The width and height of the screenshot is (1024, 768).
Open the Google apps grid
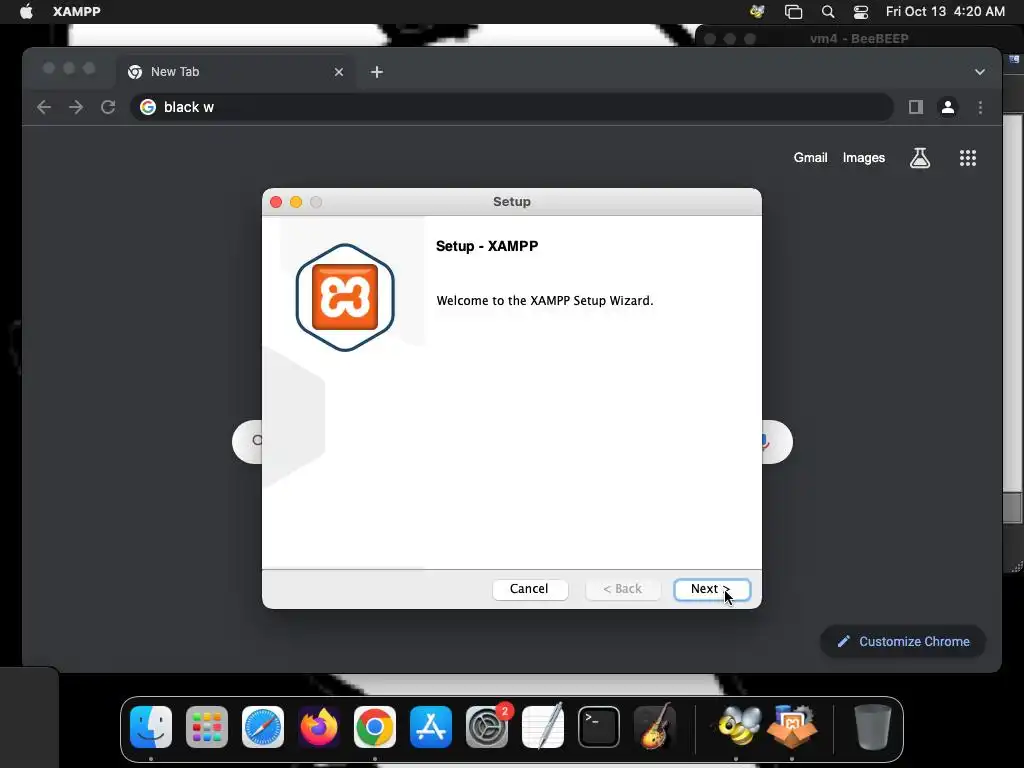point(967,157)
